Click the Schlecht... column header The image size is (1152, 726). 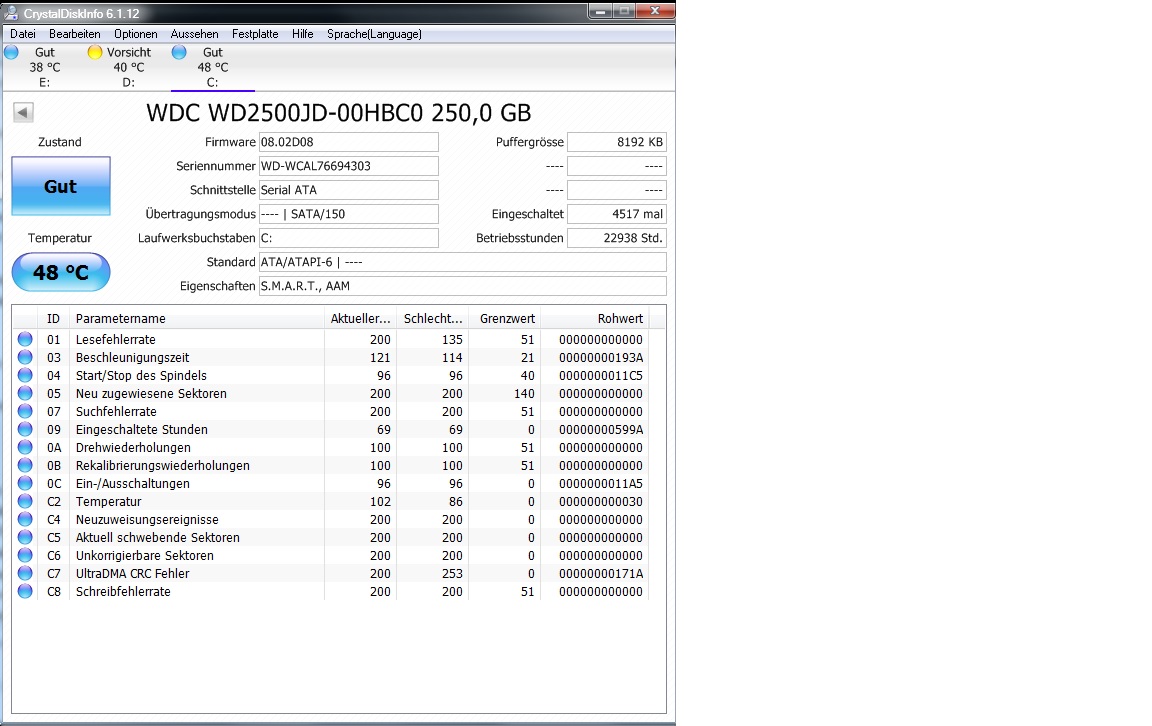(x=433, y=318)
